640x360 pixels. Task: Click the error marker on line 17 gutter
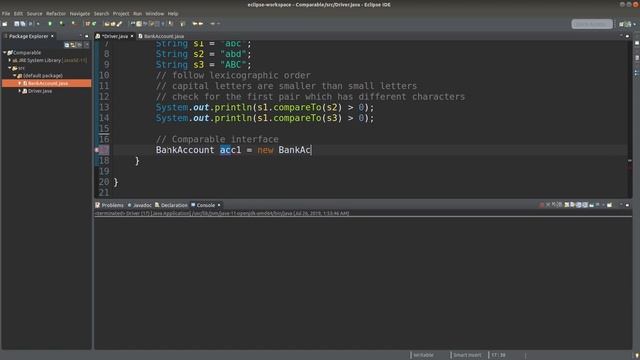97,150
